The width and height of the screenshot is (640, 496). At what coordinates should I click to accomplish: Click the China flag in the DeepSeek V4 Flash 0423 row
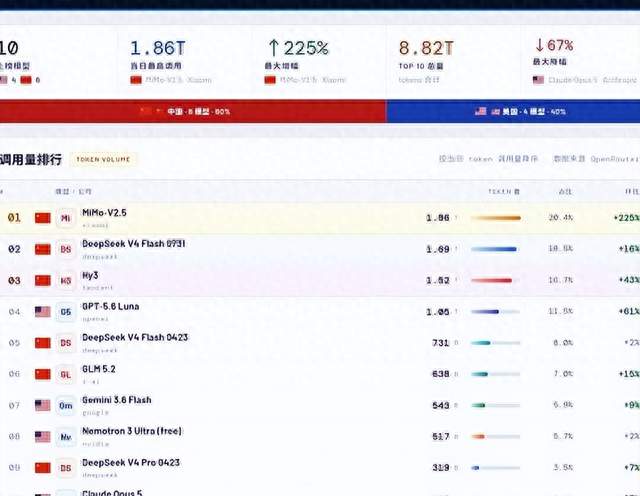(42, 343)
